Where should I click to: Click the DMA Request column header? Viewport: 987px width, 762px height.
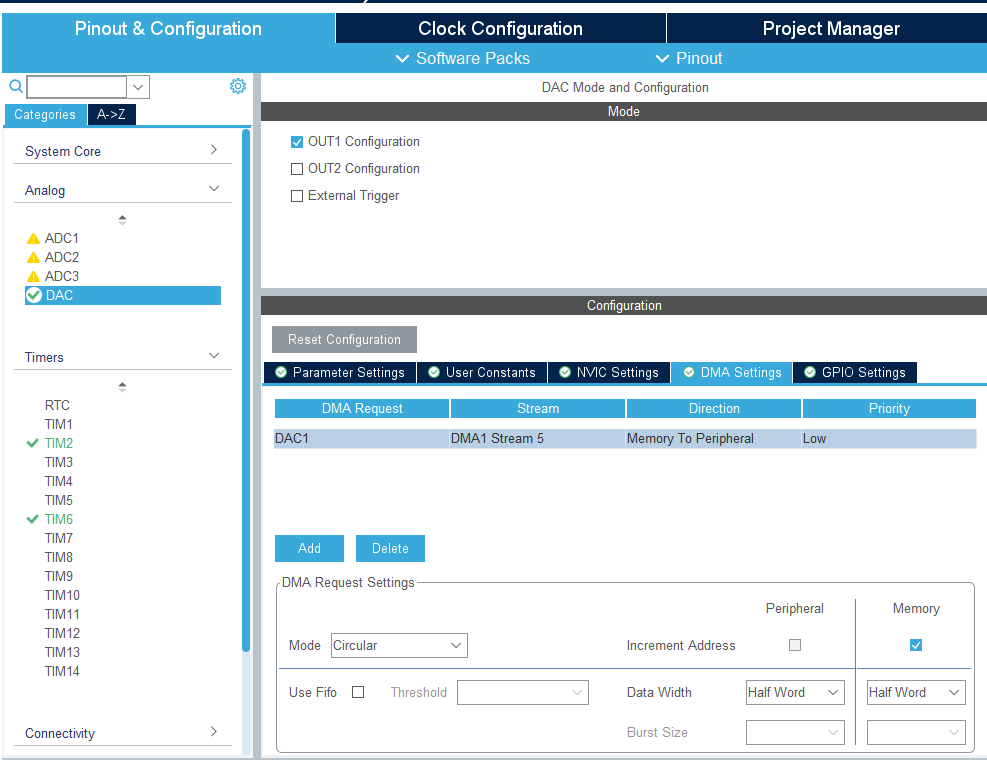[x=362, y=408]
